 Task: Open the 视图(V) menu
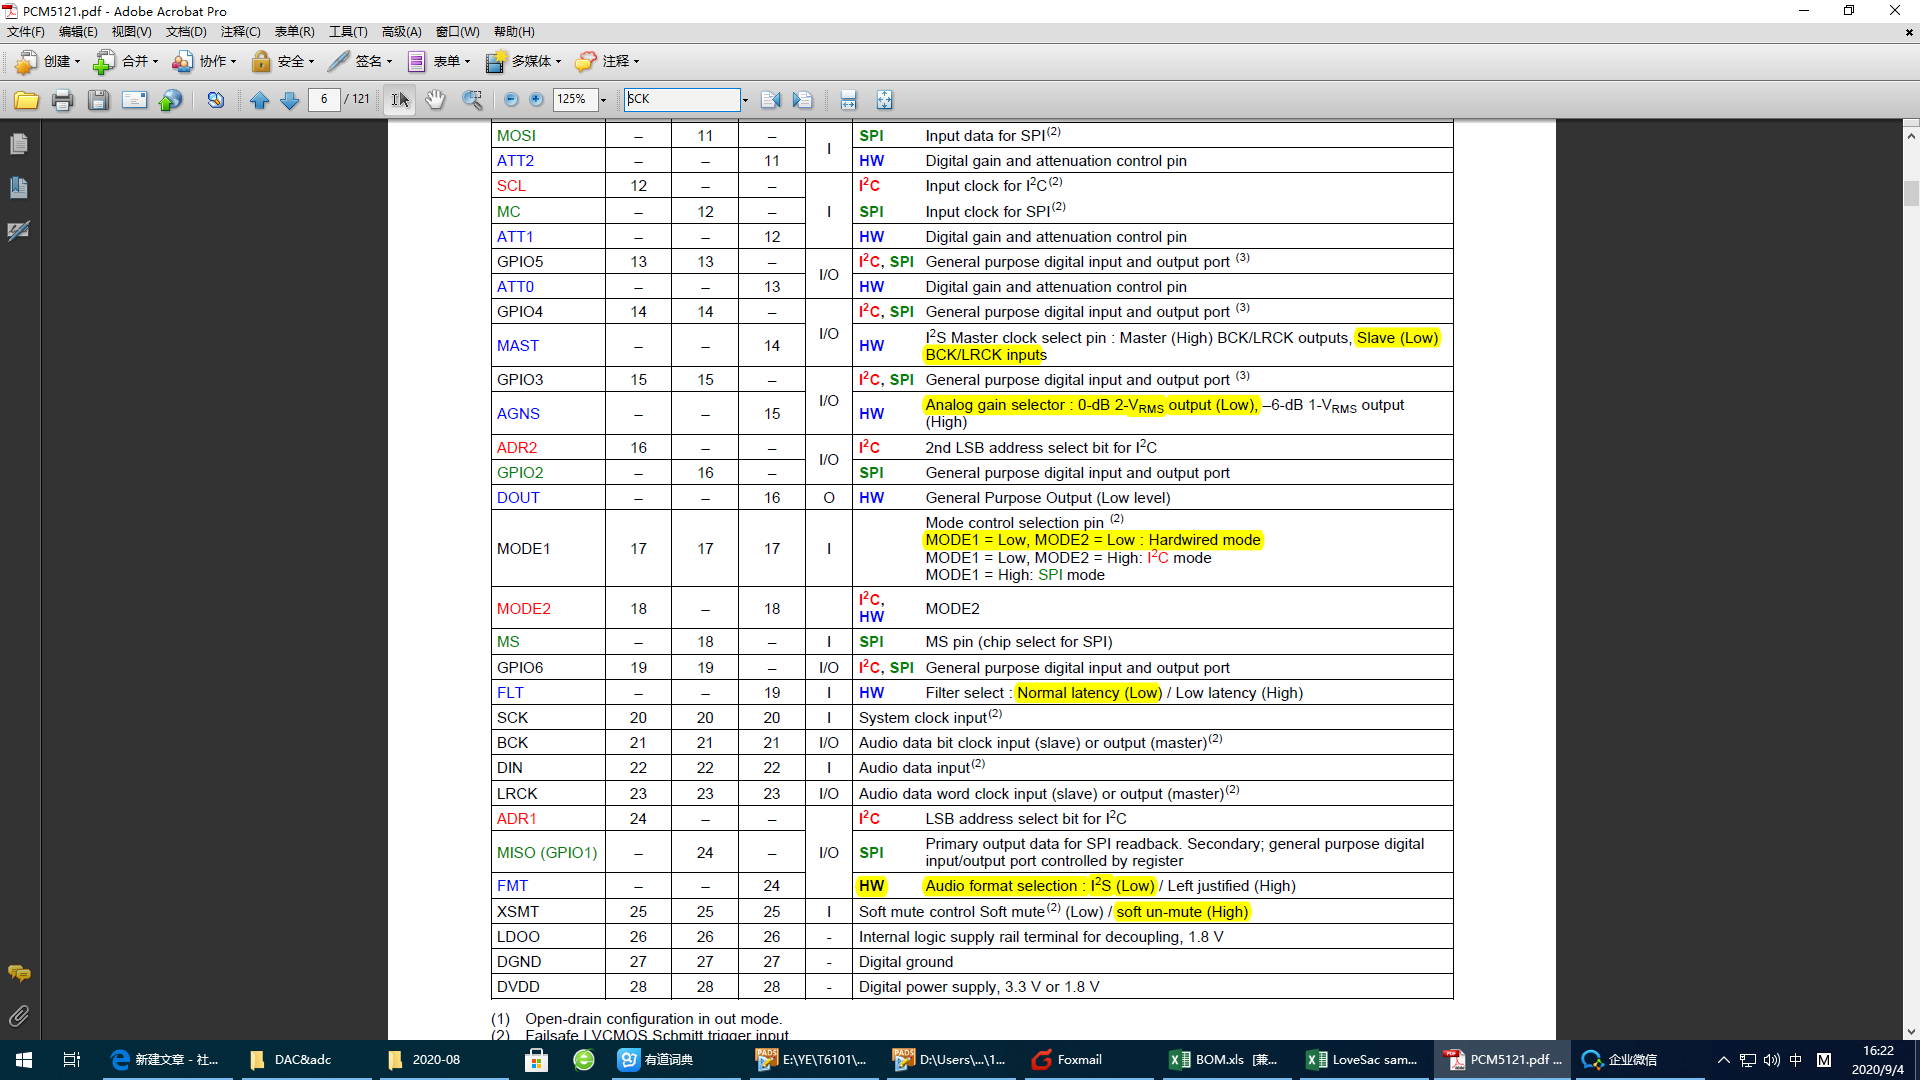tap(131, 32)
